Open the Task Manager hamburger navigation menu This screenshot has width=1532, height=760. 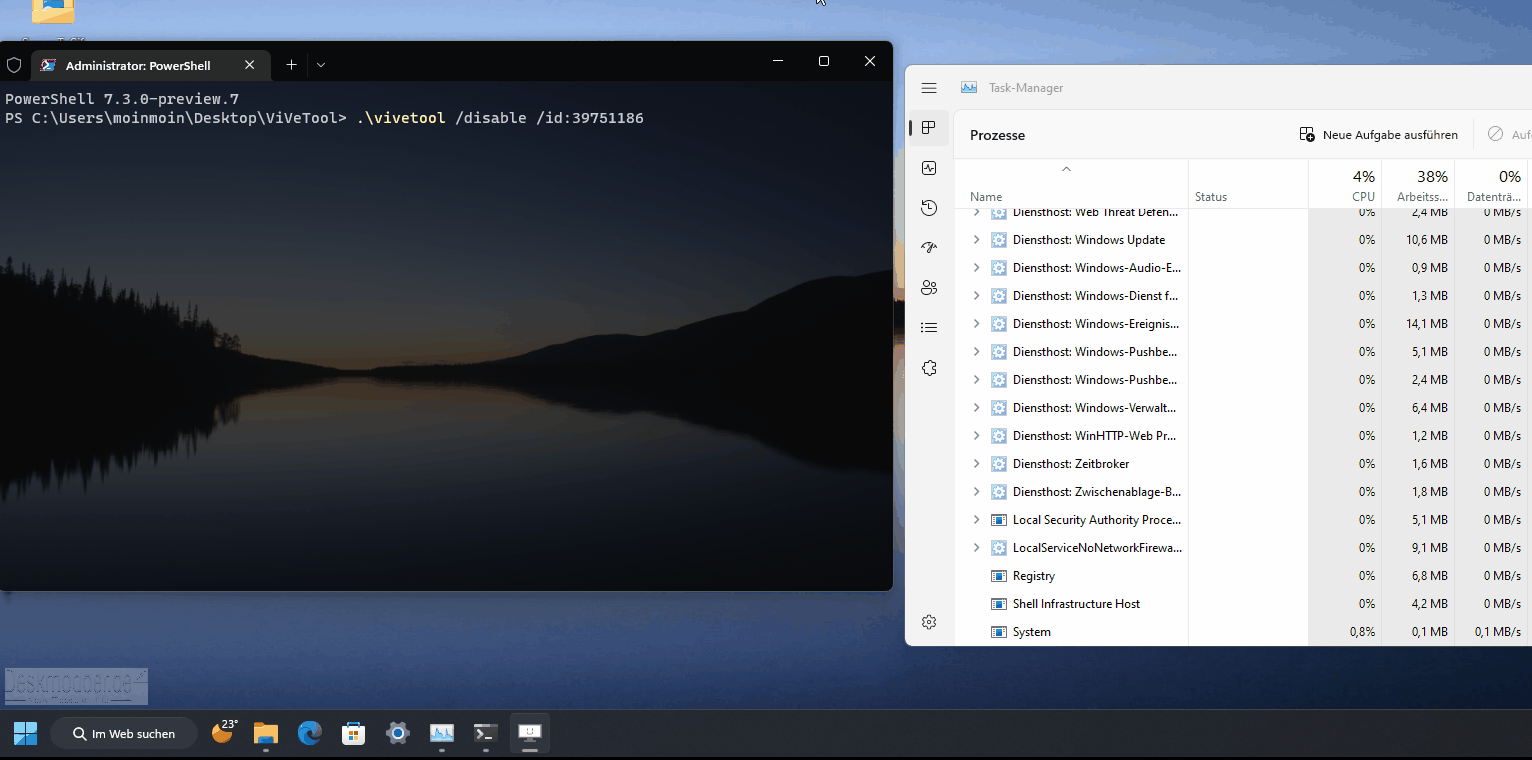929,88
